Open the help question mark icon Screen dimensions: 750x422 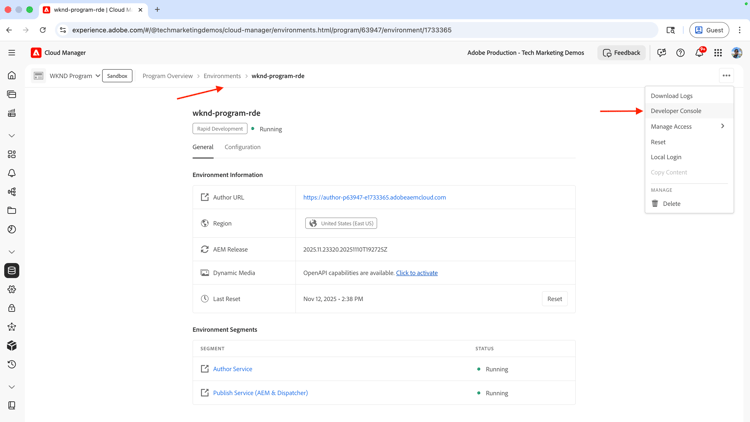[x=680, y=53]
